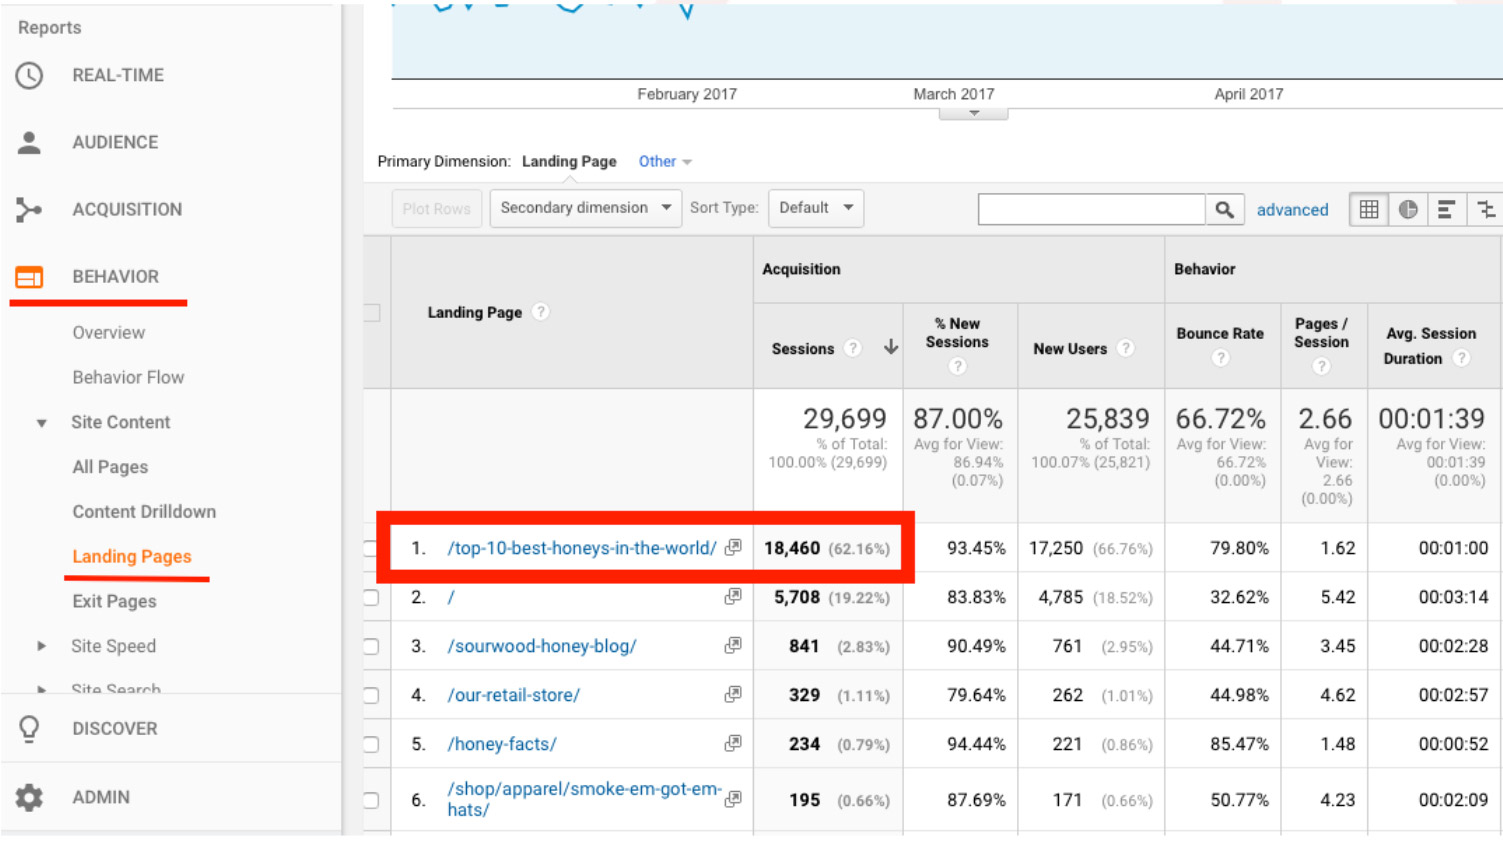Open sourwood-honey-blog external link icon
This screenshot has height=843, width=1503.
pos(733,645)
